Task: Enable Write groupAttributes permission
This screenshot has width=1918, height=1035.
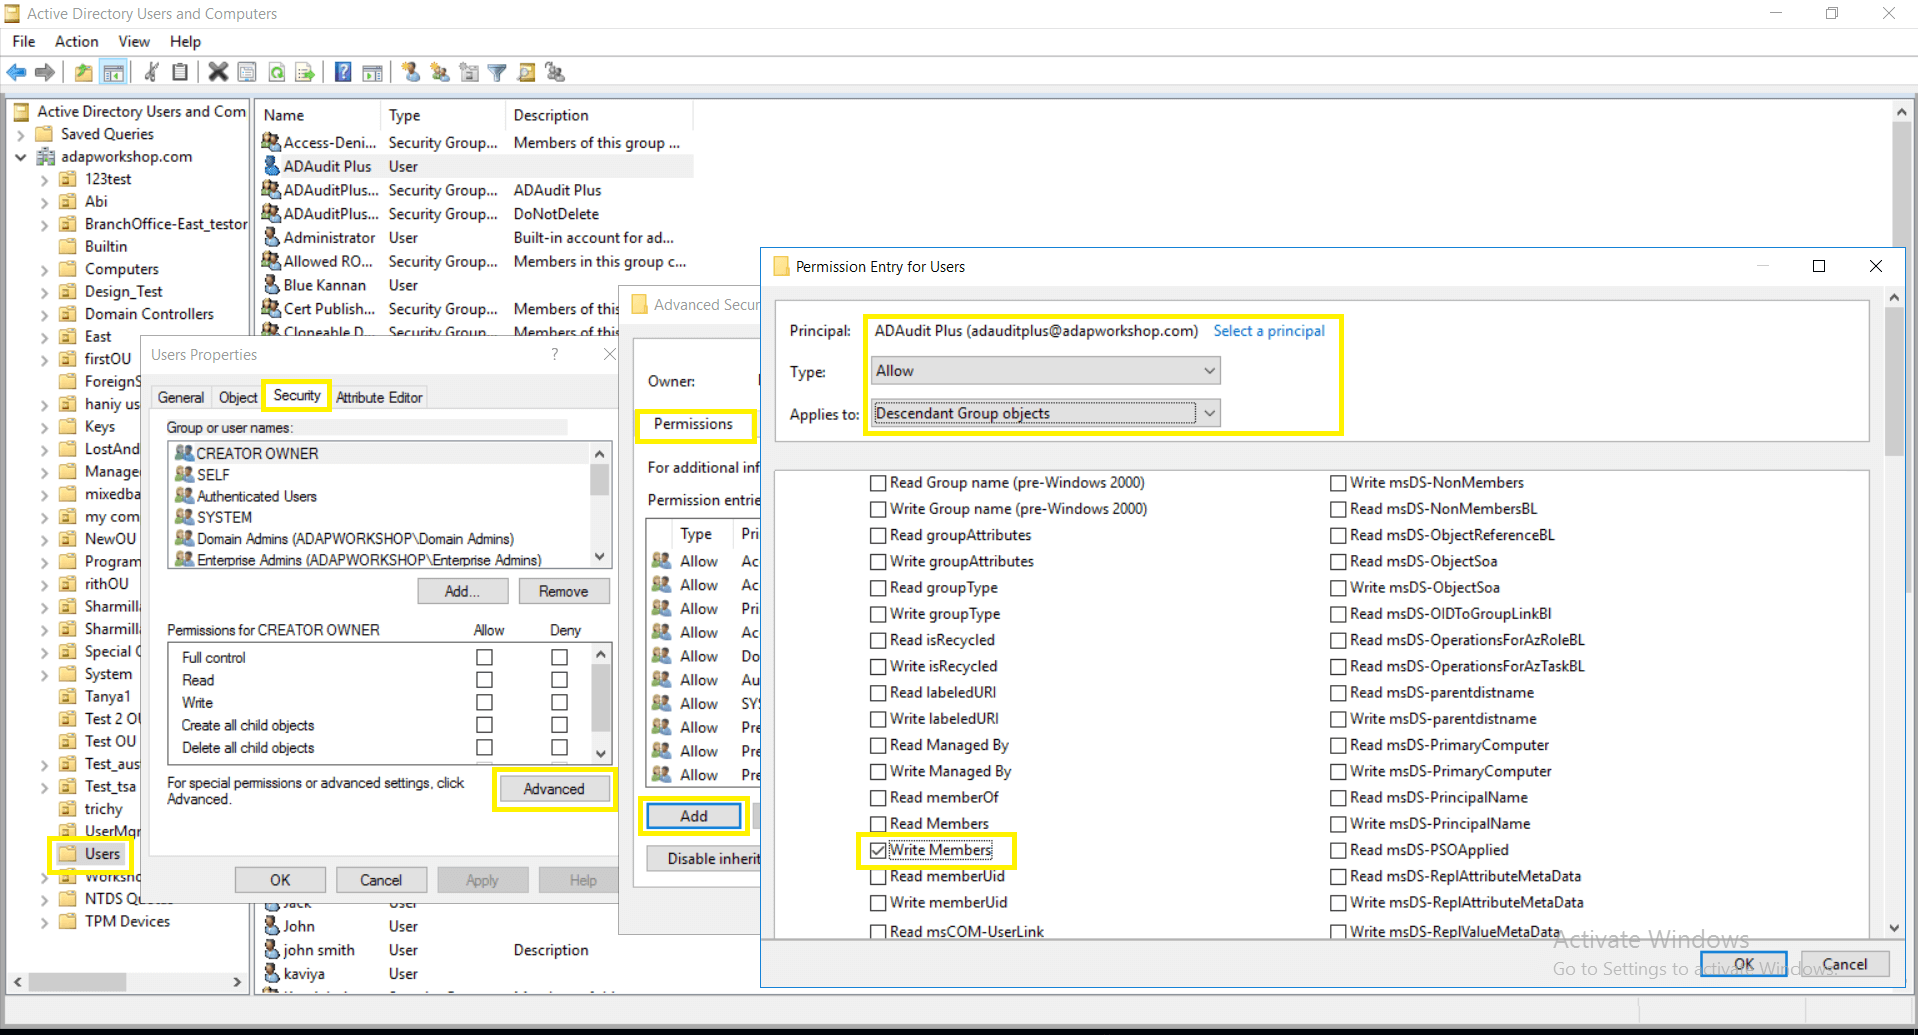Action: pyautogui.click(x=876, y=561)
